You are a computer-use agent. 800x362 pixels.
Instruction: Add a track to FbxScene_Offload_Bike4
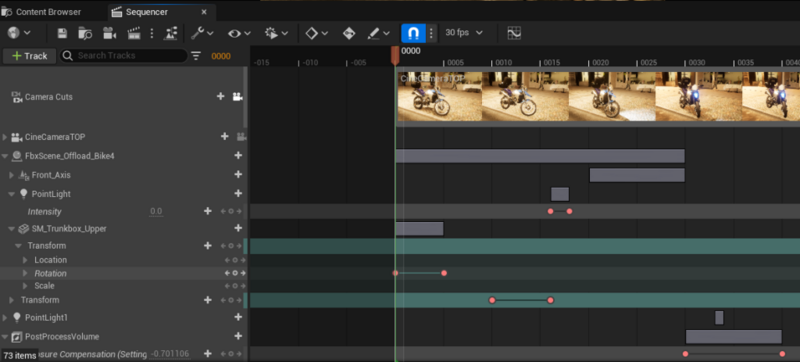click(238, 156)
